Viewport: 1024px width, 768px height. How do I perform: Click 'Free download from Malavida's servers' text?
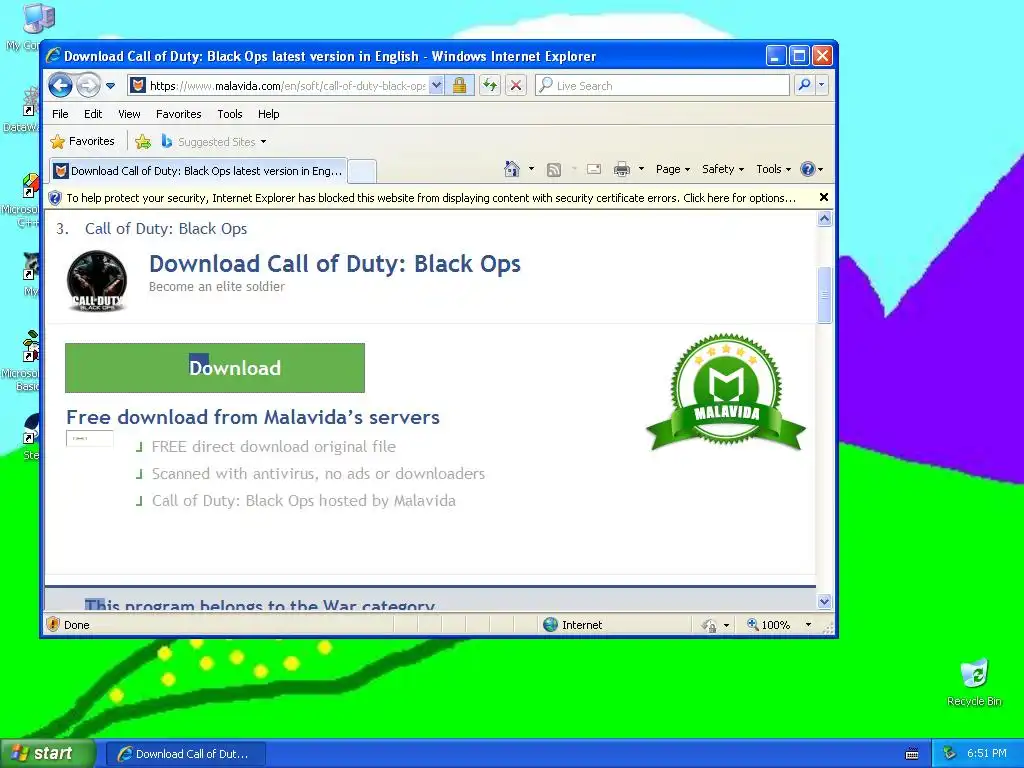point(253,417)
